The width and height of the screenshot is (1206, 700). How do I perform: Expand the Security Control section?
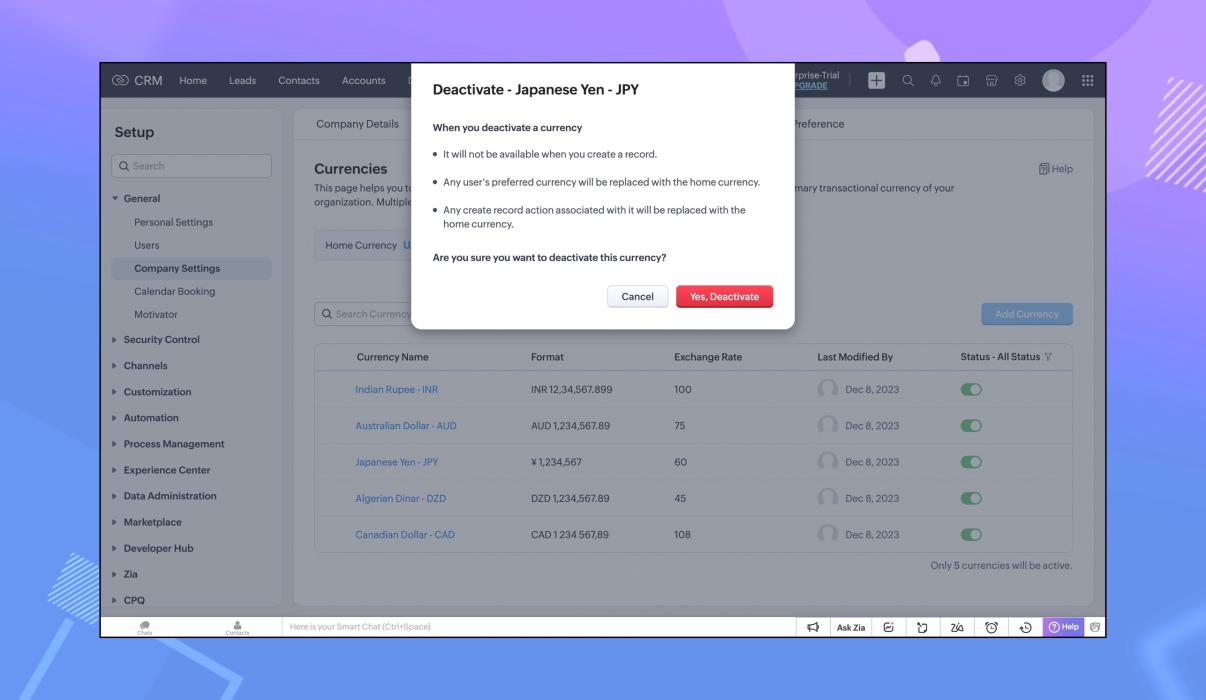tap(161, 340)
